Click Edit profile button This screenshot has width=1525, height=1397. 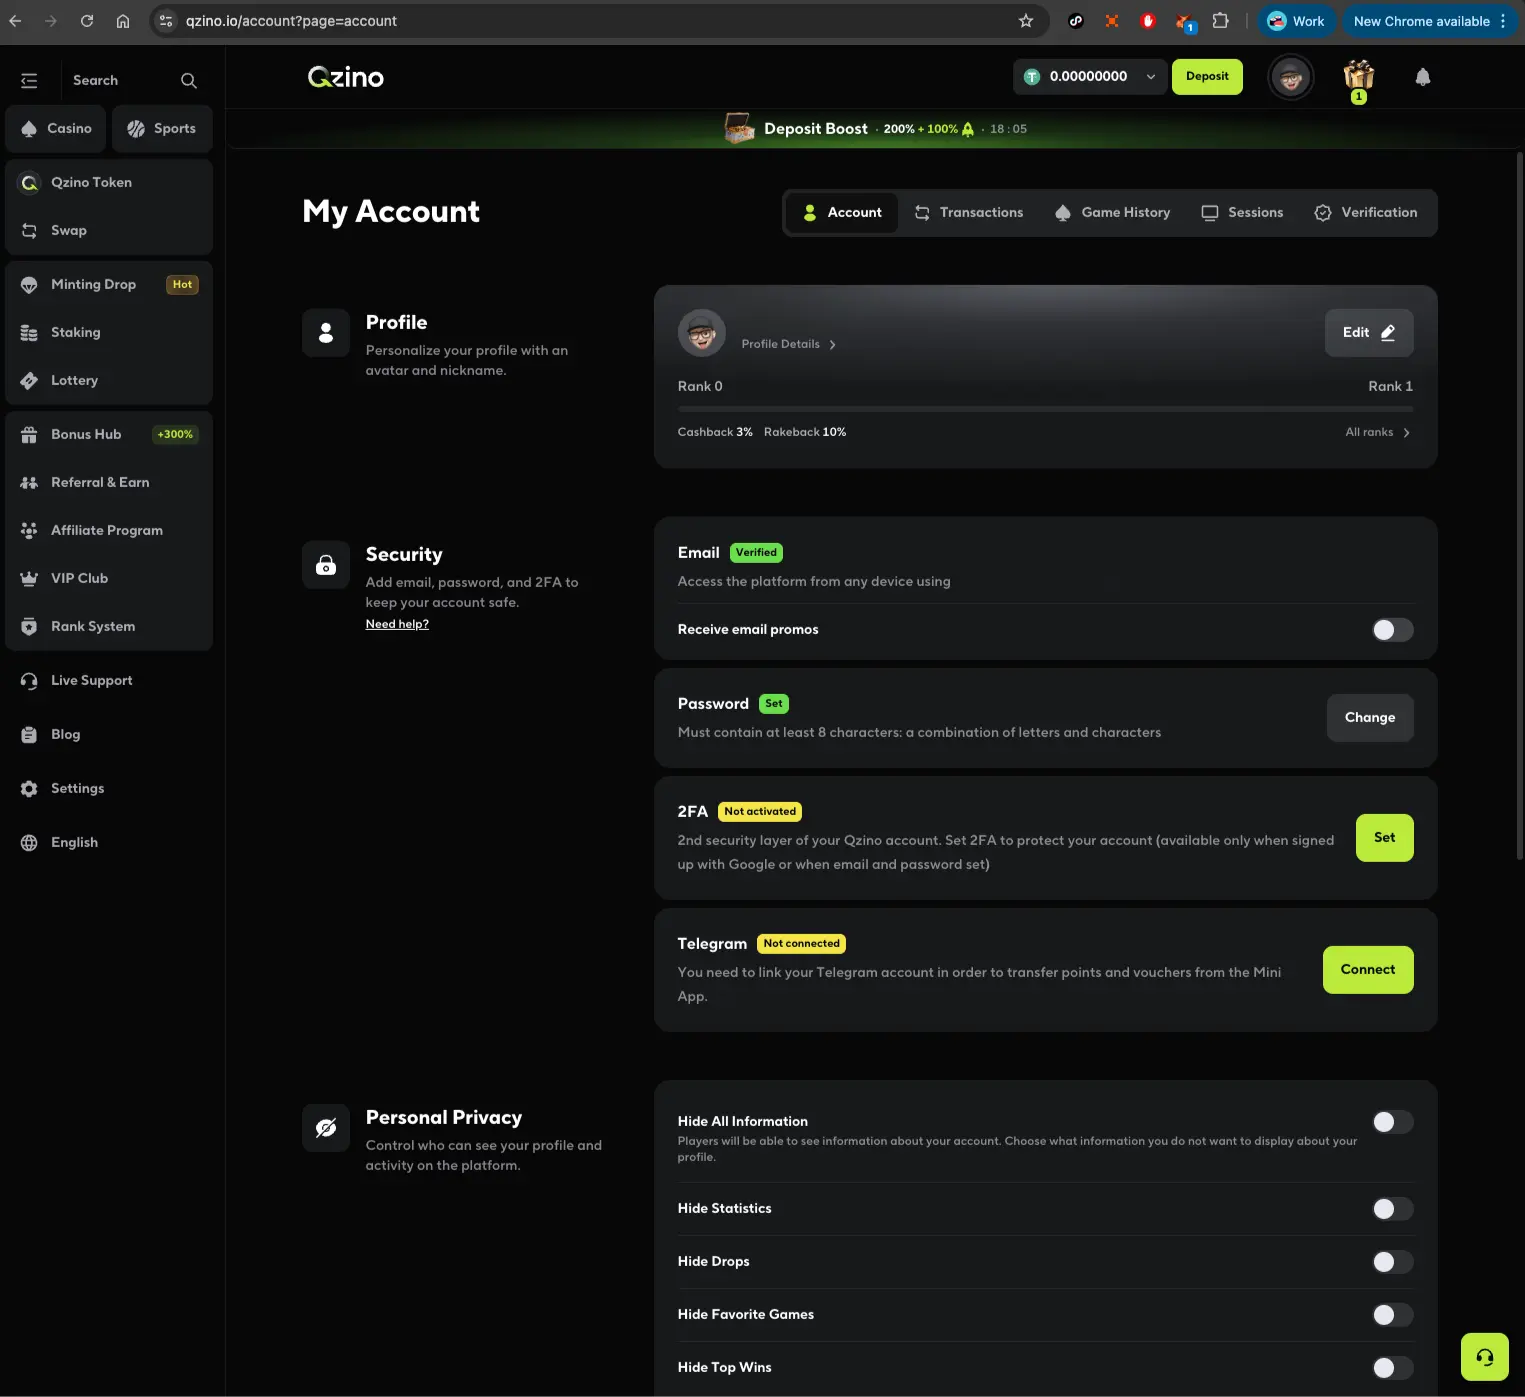[1369, 333]
